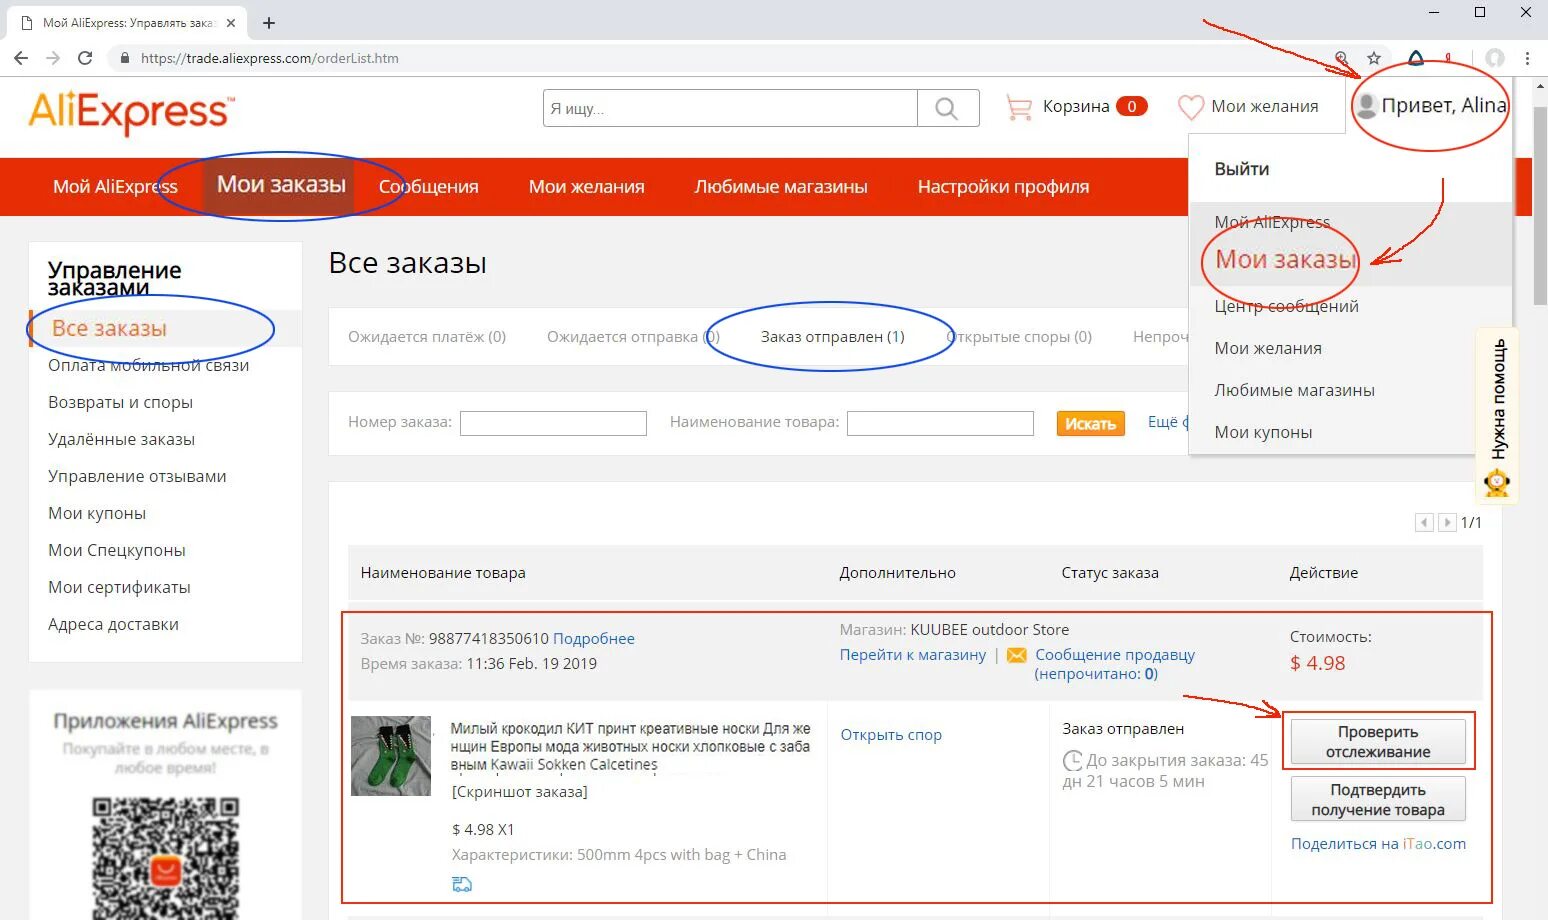Click Подтвердить получение товара button

[1378, 799]
